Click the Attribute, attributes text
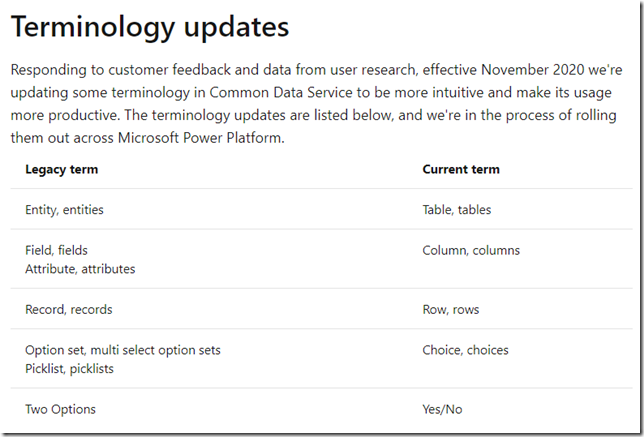 80,269
